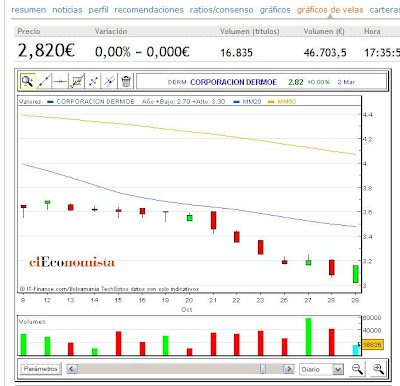The height and width of the screenshot is (386, 400).
Task: Zoom out with the minus magnifier button
Action: coord(357,369)
